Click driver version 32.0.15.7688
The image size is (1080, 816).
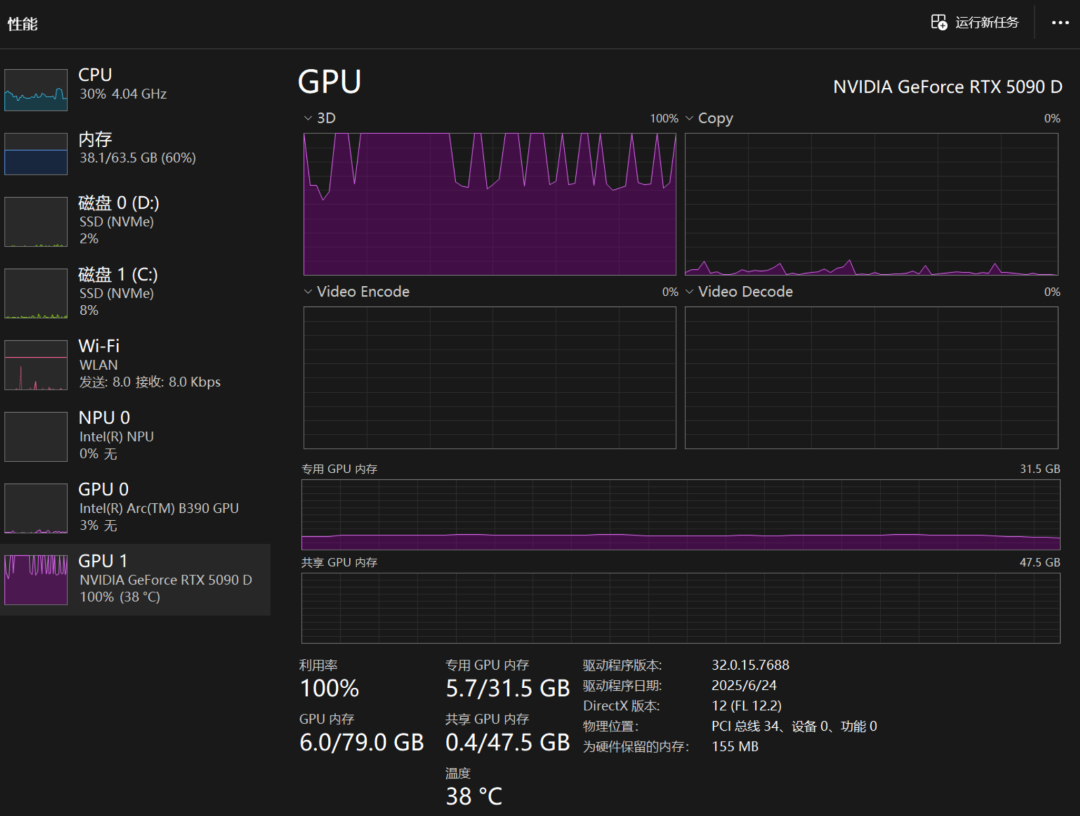[750, 665]
